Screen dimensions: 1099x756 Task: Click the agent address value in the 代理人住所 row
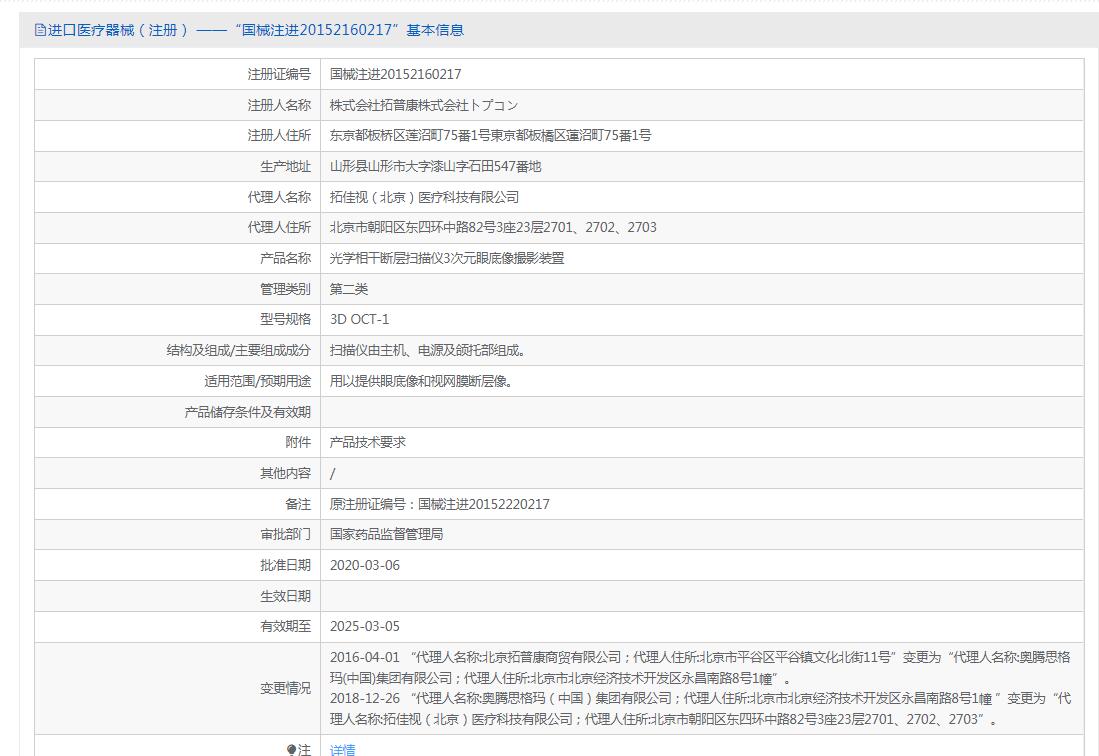[493, 227]
